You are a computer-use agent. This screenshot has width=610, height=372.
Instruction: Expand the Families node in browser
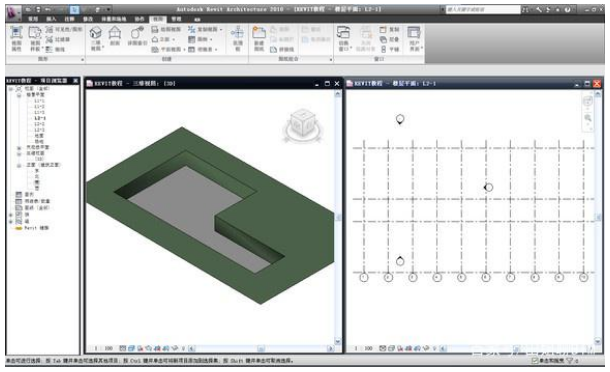click(x=11, y=215)
